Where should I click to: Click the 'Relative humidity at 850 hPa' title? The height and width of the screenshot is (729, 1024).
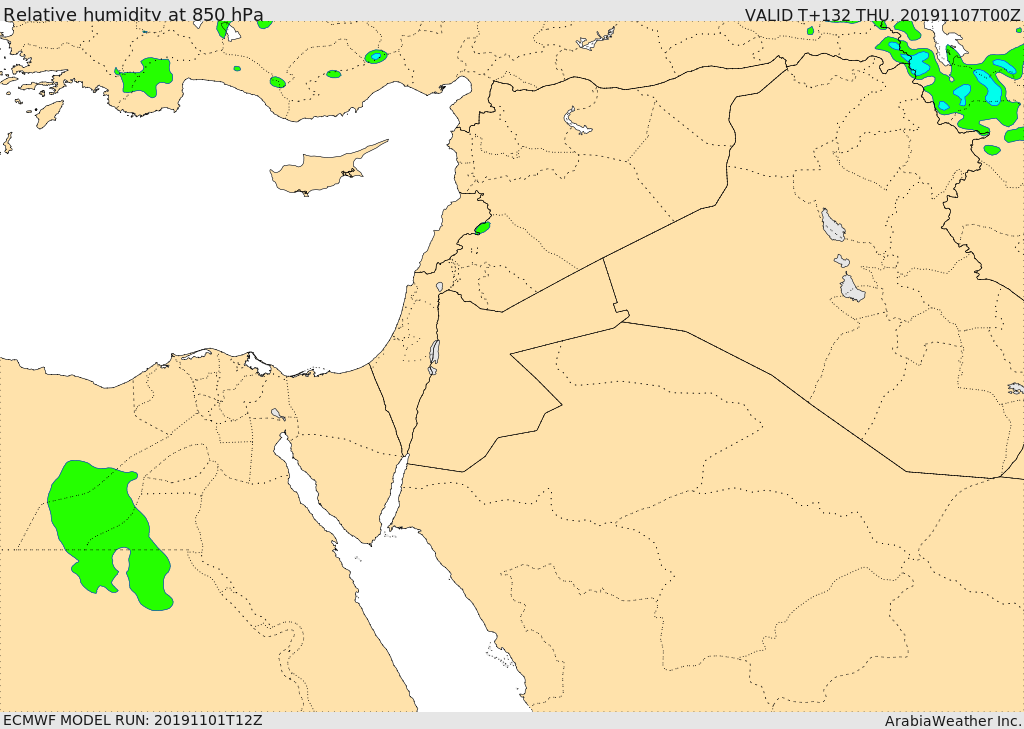click(133, 14)
